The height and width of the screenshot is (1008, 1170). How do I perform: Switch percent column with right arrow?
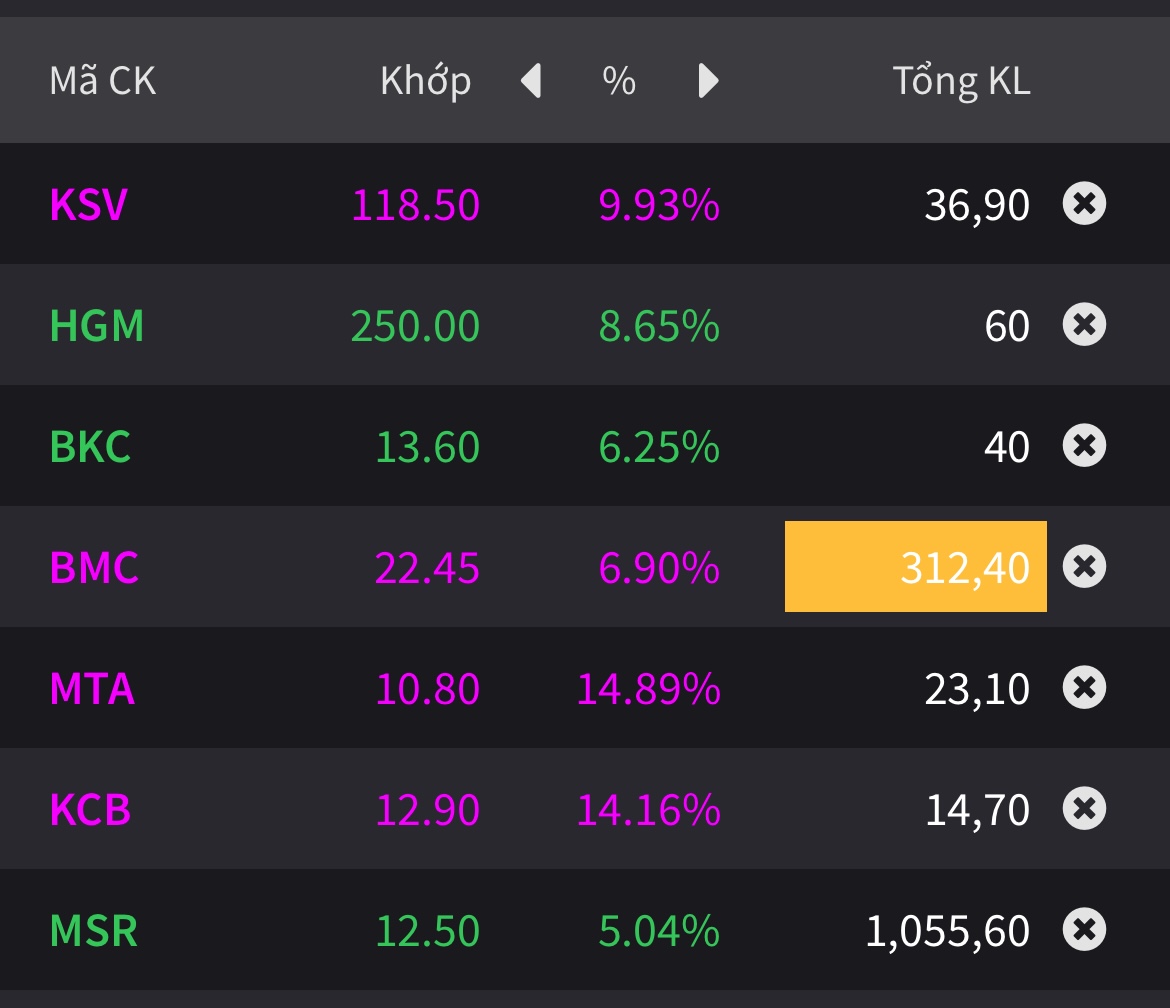click(708, 81)
